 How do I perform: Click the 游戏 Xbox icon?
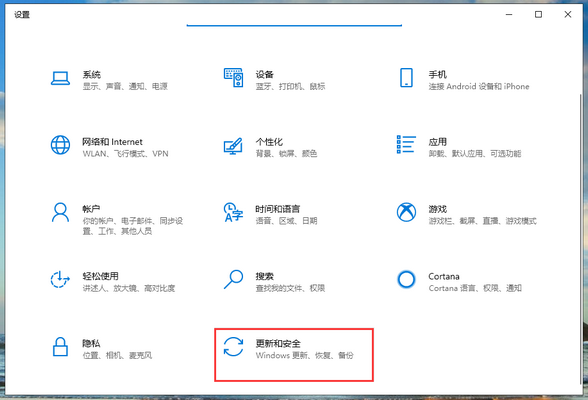(406, 212)
